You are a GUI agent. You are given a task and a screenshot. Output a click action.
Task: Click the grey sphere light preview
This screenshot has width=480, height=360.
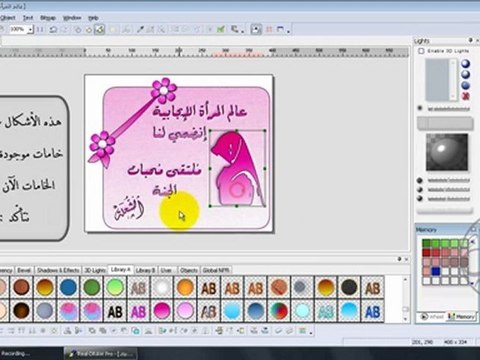(447, 152)
